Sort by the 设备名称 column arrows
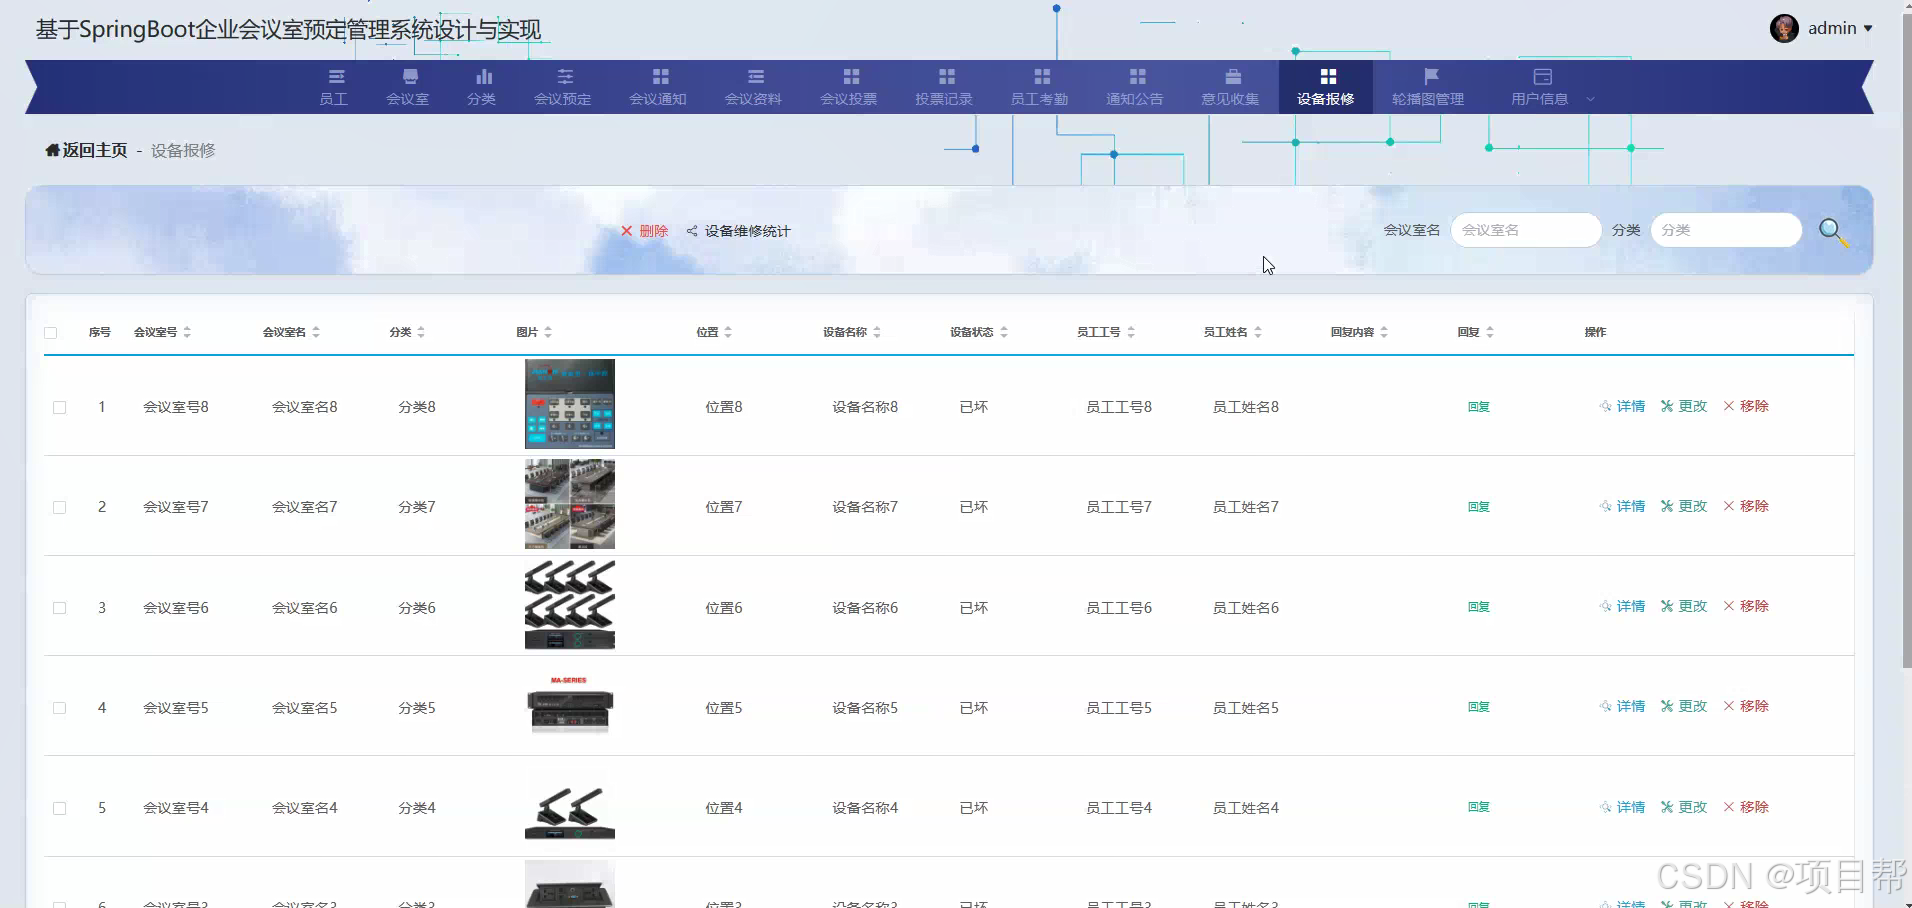Image resolution: width=1912 pixels, height=908 pixels. [x=877, y=332]
